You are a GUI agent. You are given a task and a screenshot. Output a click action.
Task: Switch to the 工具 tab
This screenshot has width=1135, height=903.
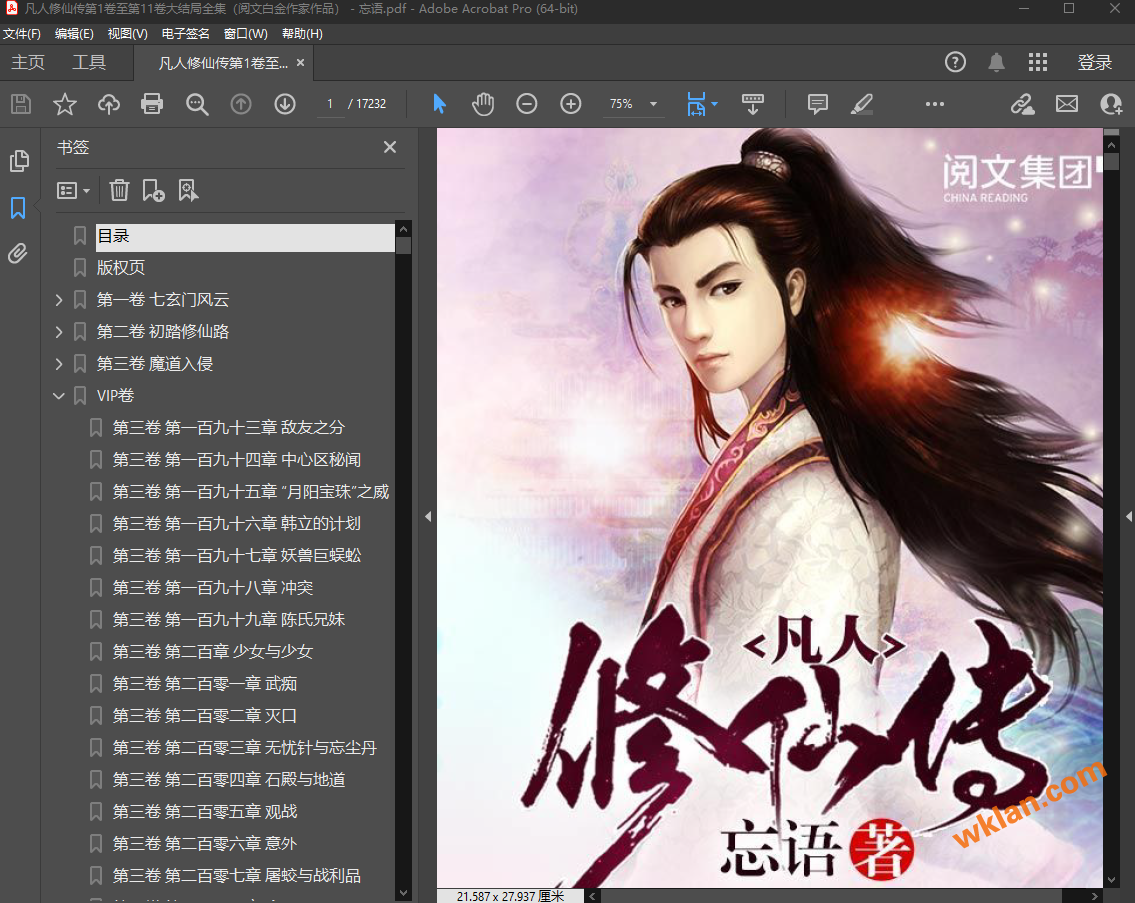[x=89, y=62]
